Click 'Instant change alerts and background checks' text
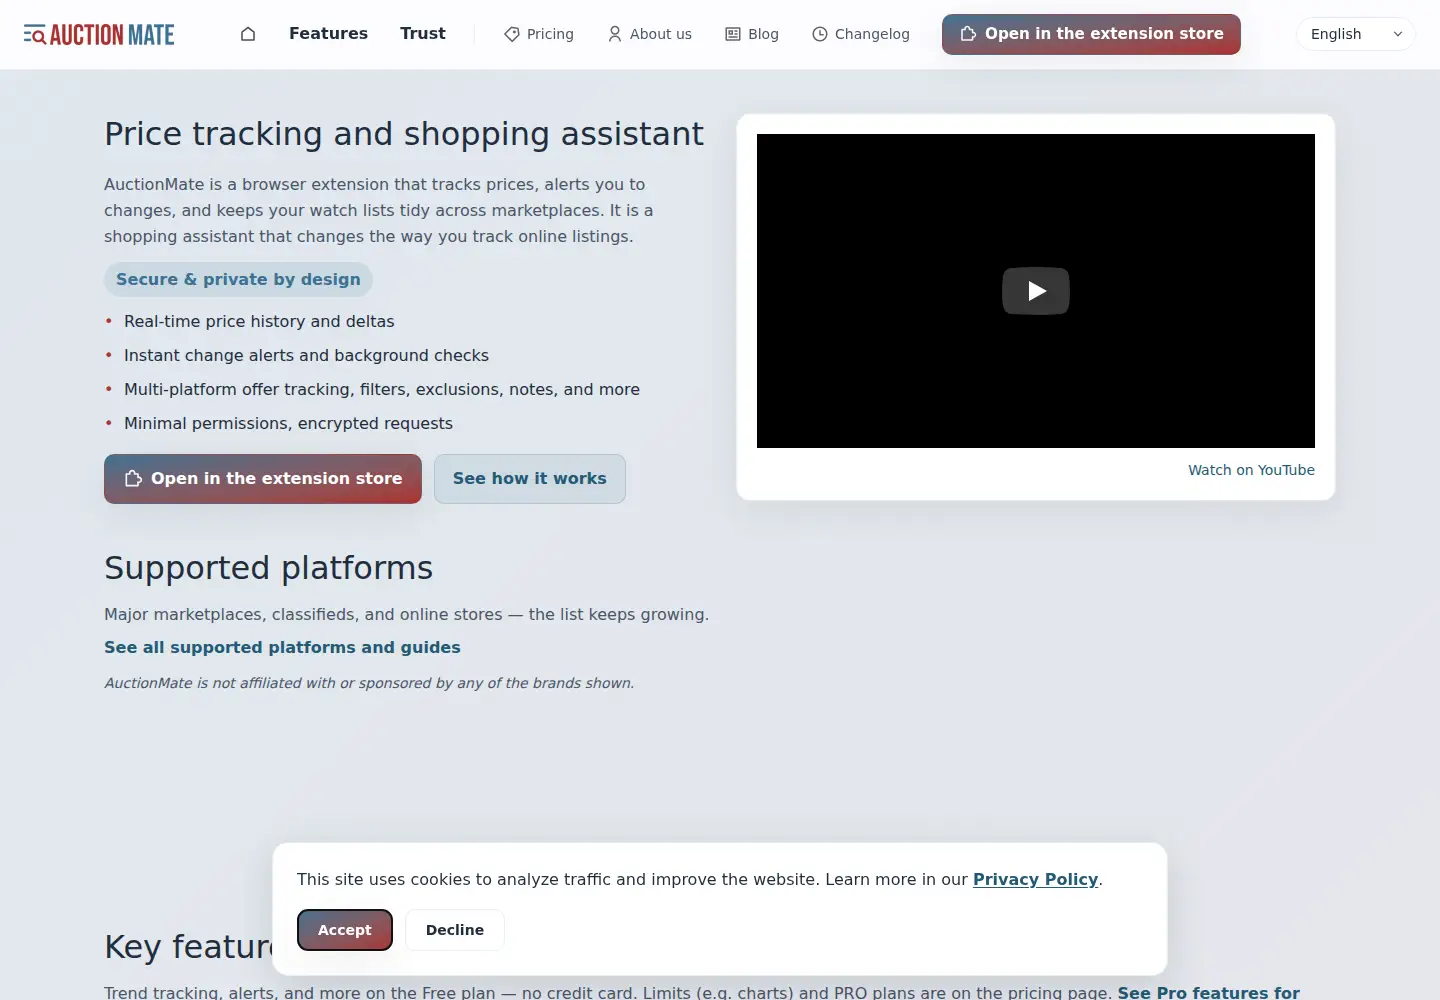This screenshot has height=1000, width=1440. tap(306, 356)
